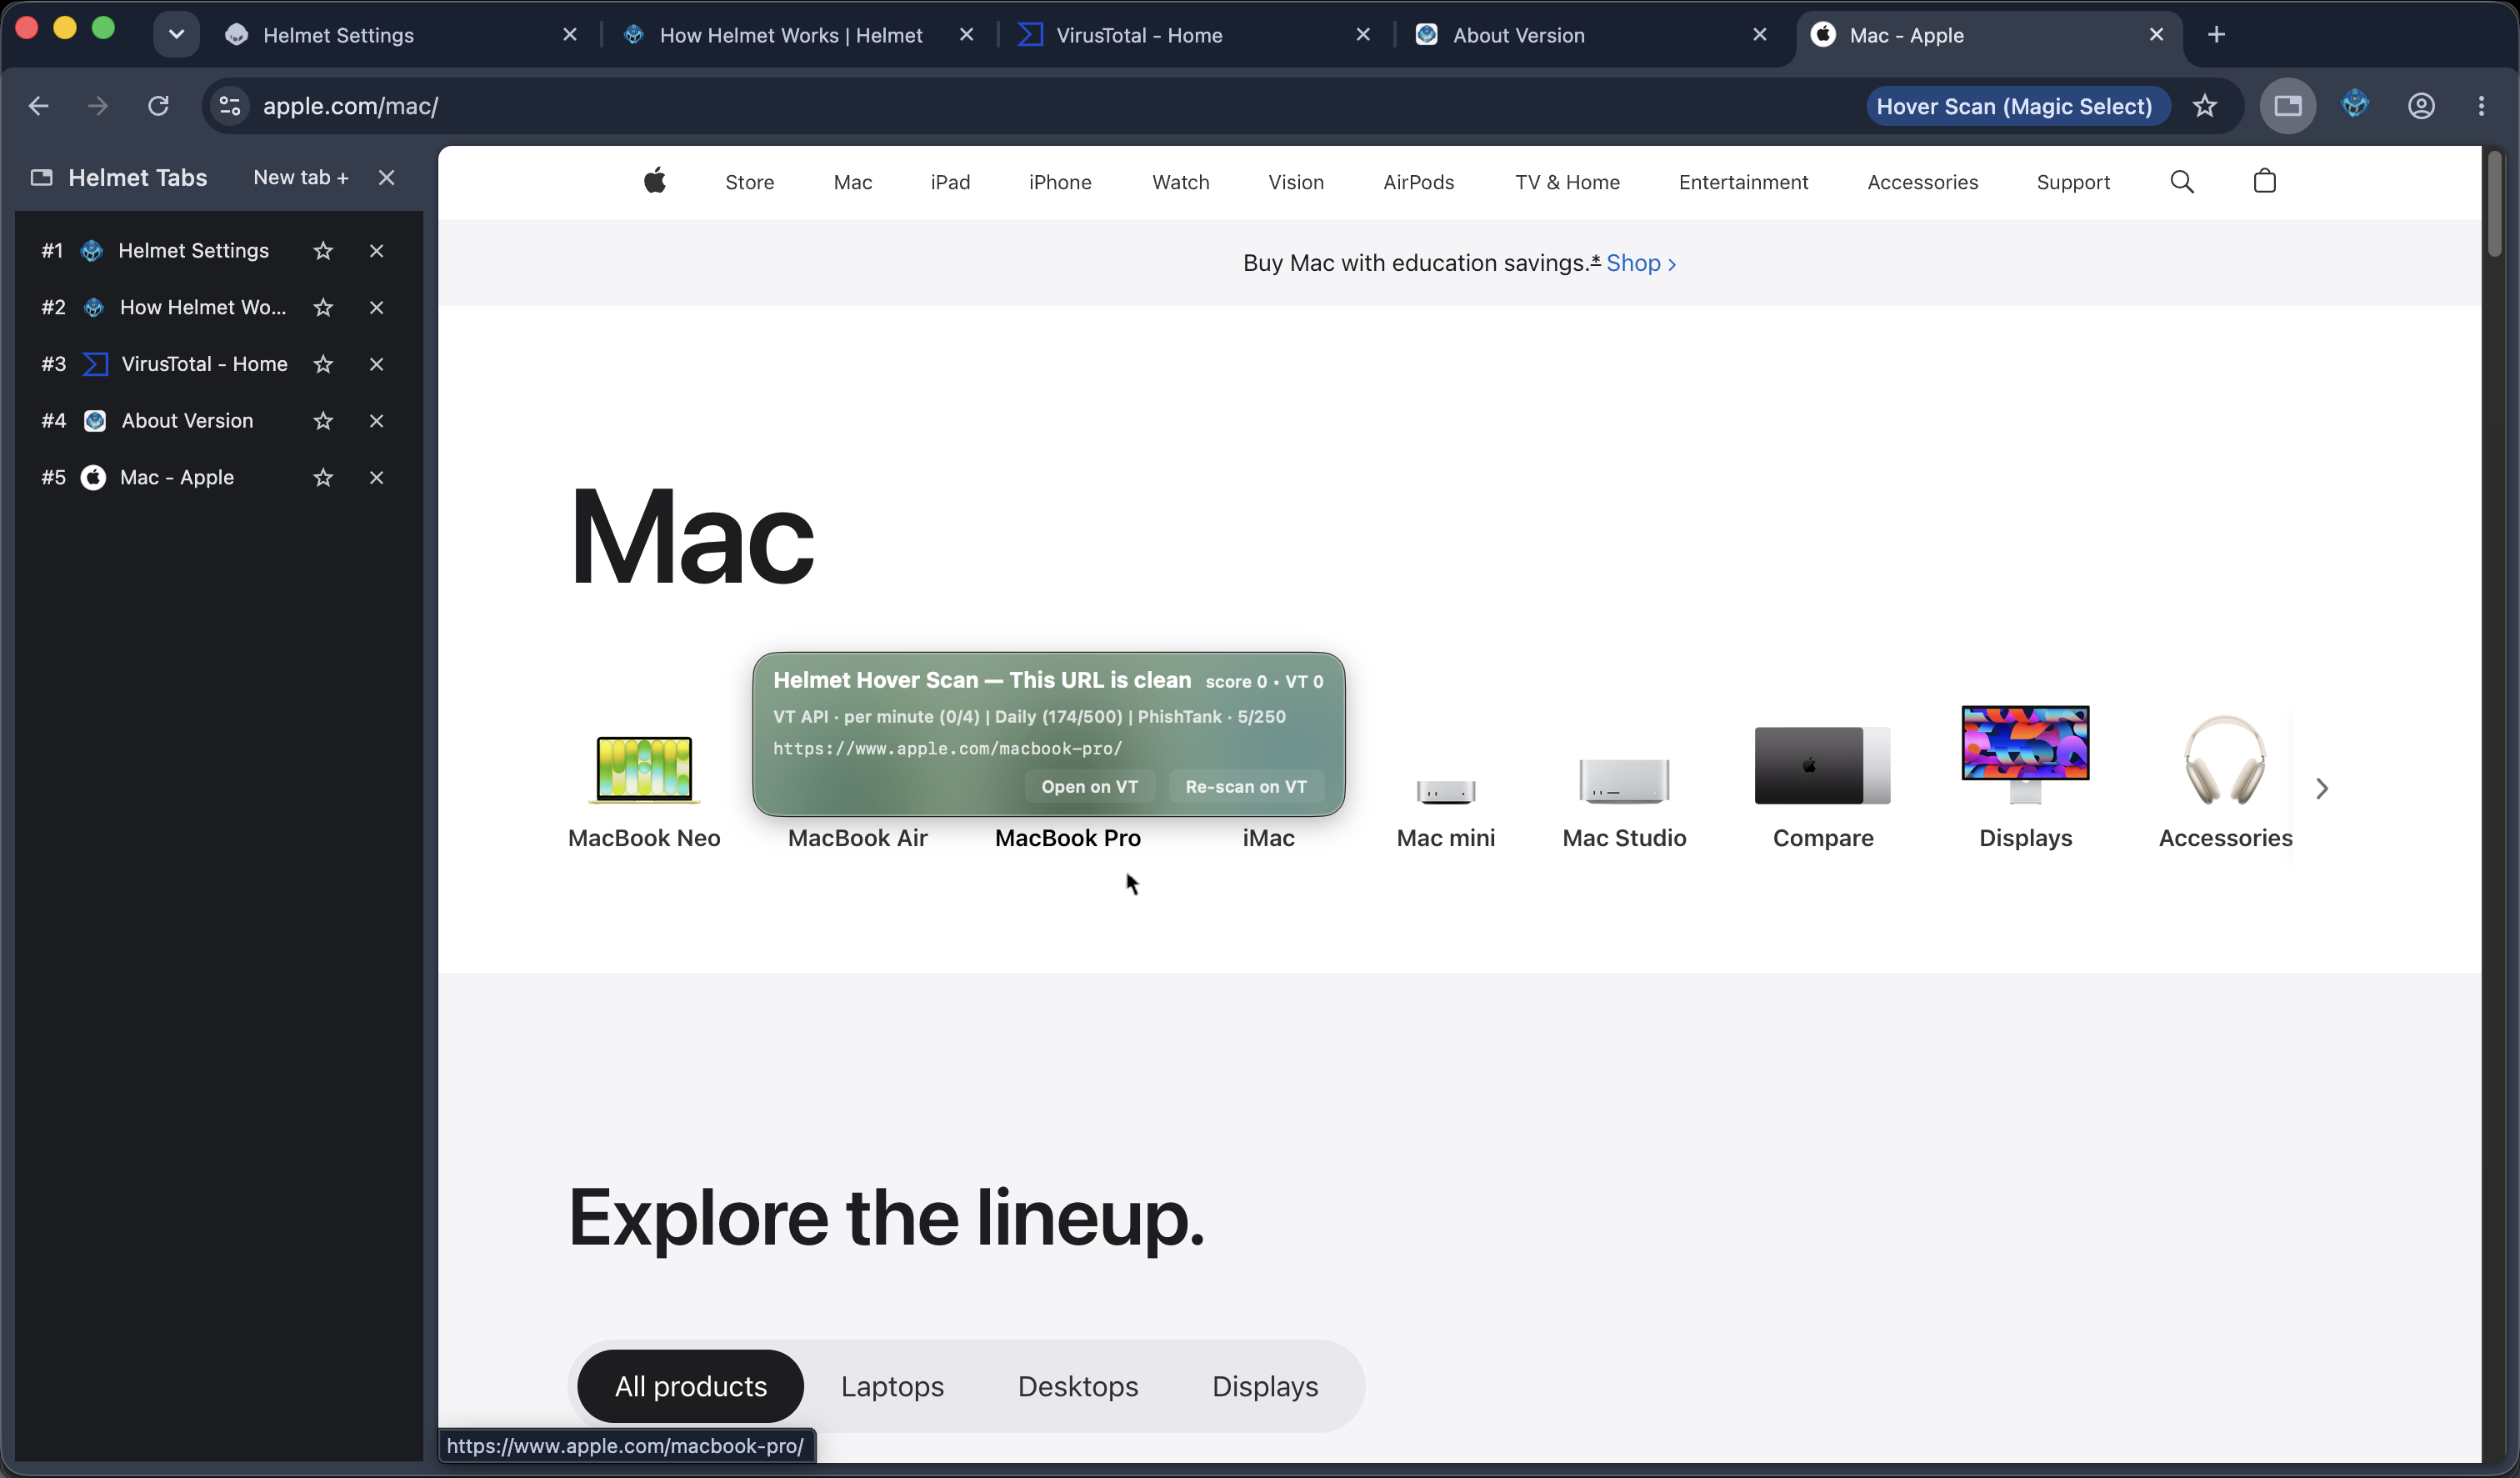This screenshot has height=1478, width=2520.
Task: Select the Laptops lineup filter tab
Action: click(x=893, y=1386)
